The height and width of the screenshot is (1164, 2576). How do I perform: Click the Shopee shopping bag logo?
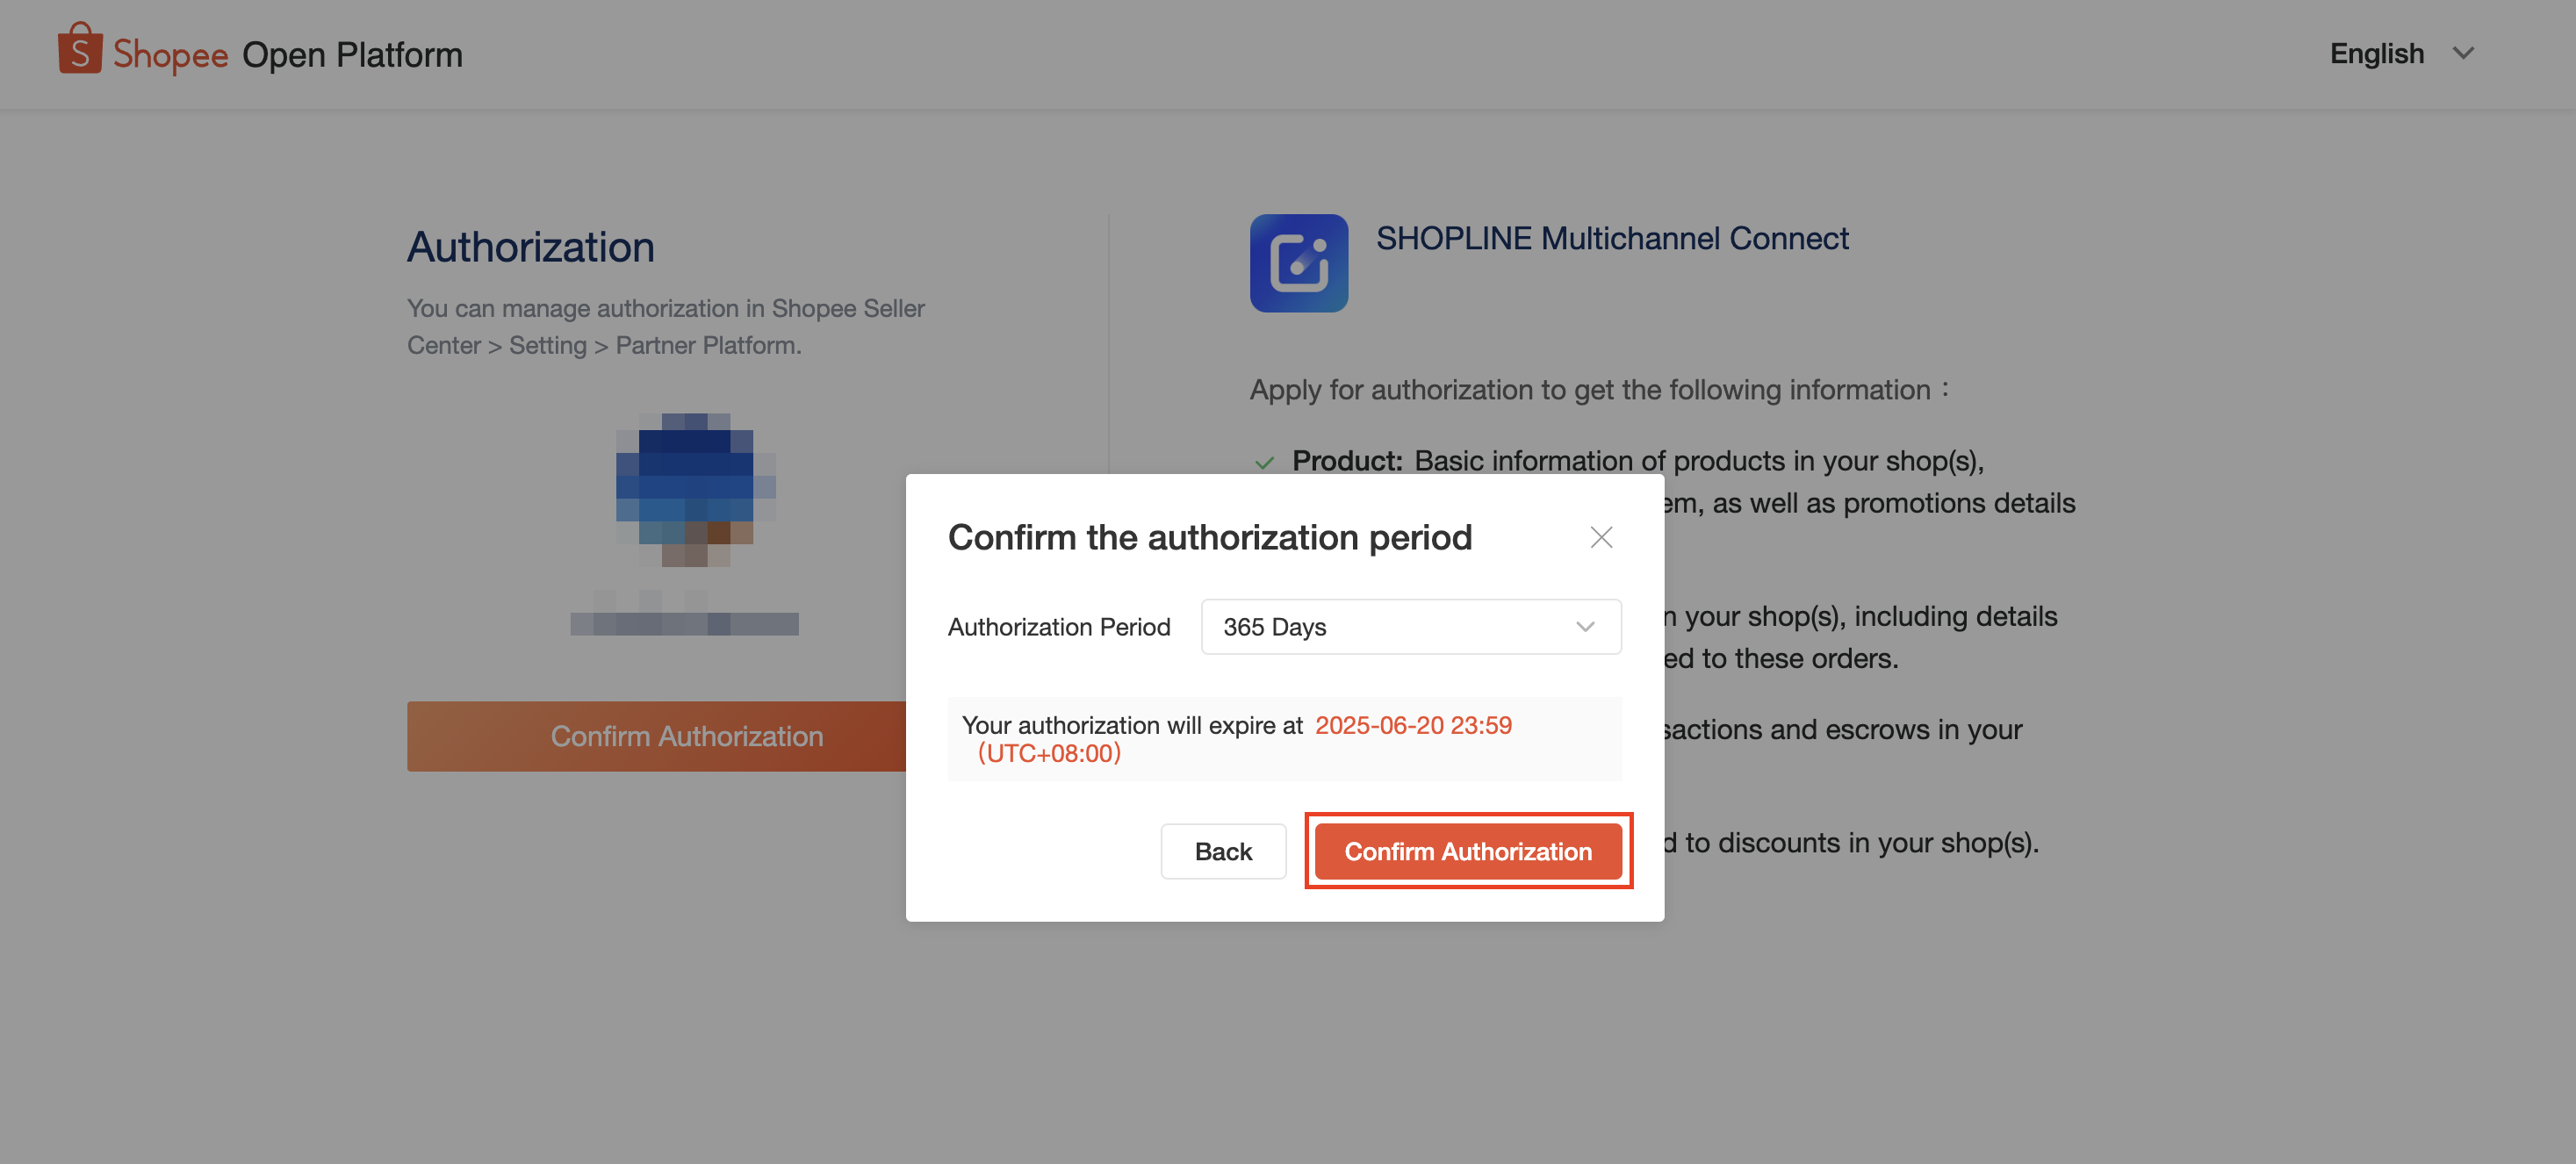[x=80, y=49]
